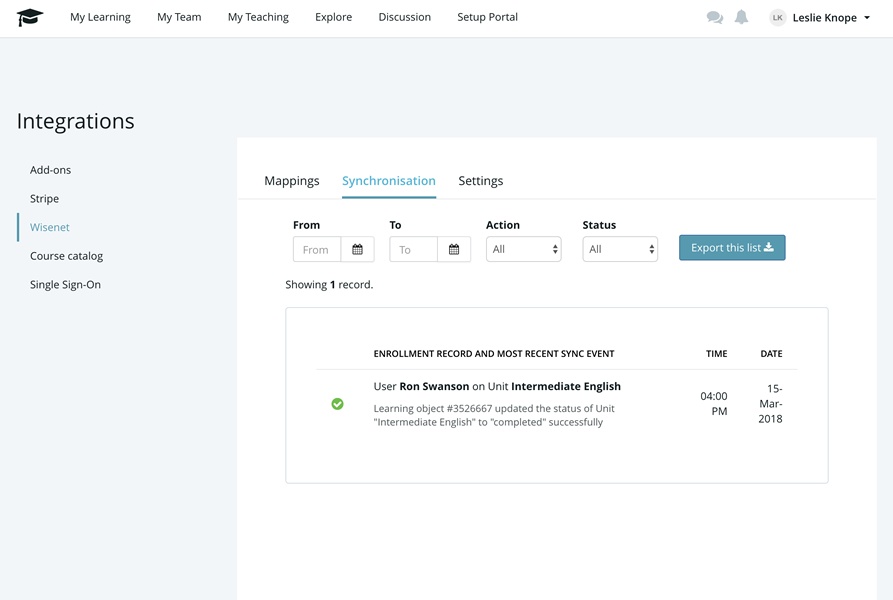The image size is (893, 600).
Task: Open the notifications bell icon
Action: click(x=741, y=17)
